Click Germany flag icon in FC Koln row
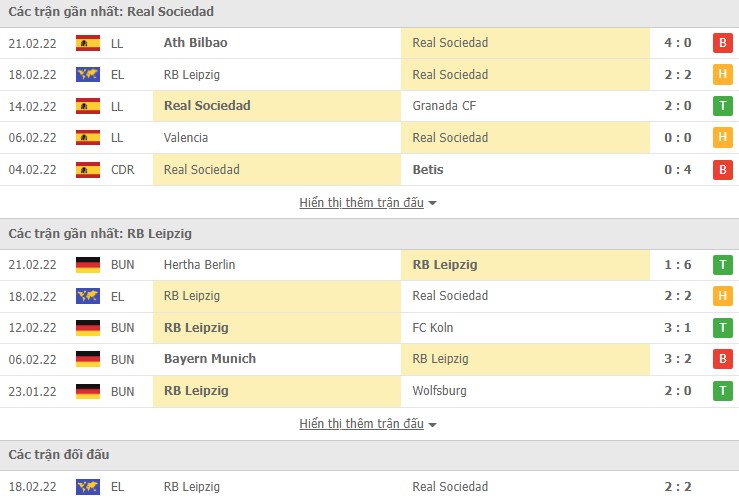Screen dimensions: 739x501 point(88,328)
